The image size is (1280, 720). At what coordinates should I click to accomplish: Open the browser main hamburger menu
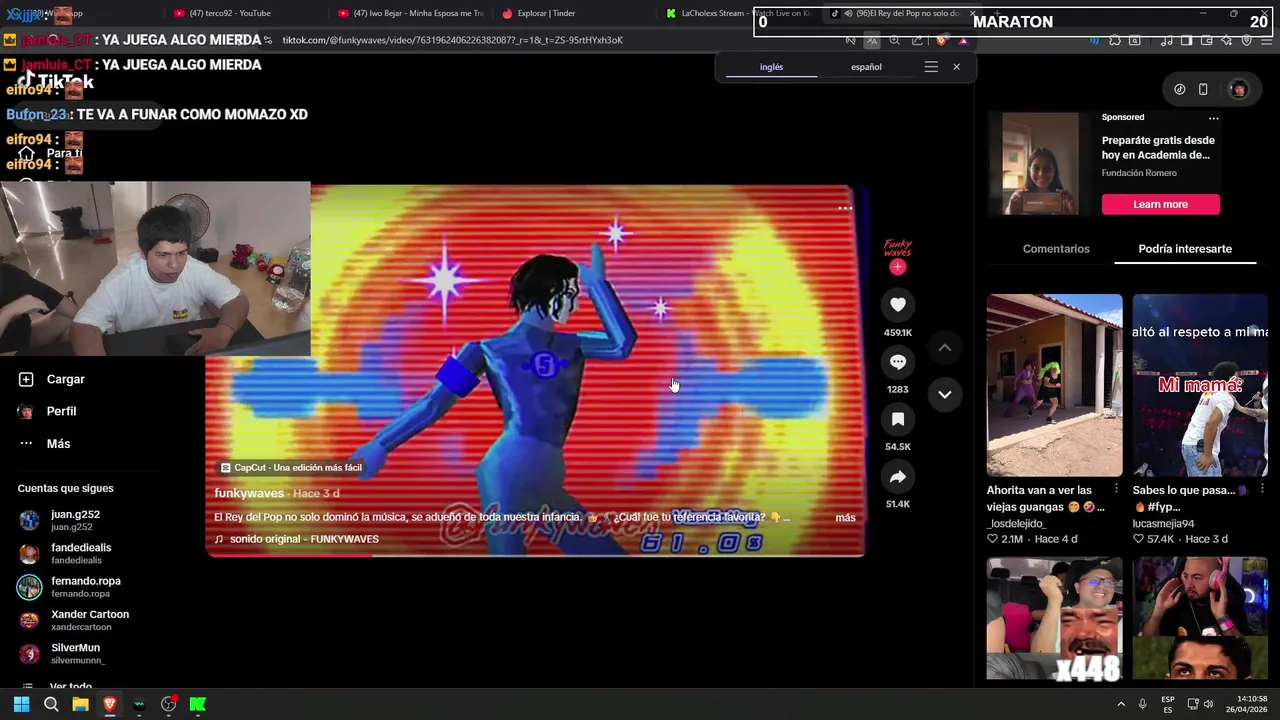point(1267,41)
